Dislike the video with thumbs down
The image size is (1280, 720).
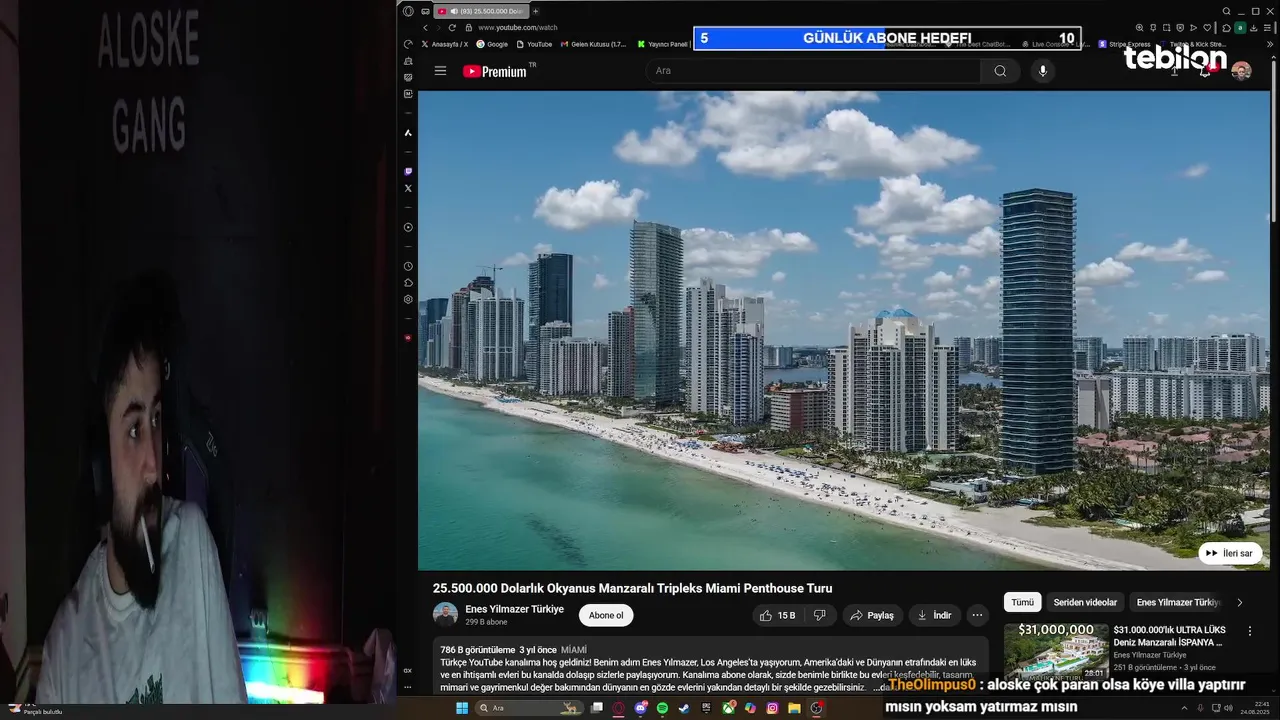(x=819, y=615)
